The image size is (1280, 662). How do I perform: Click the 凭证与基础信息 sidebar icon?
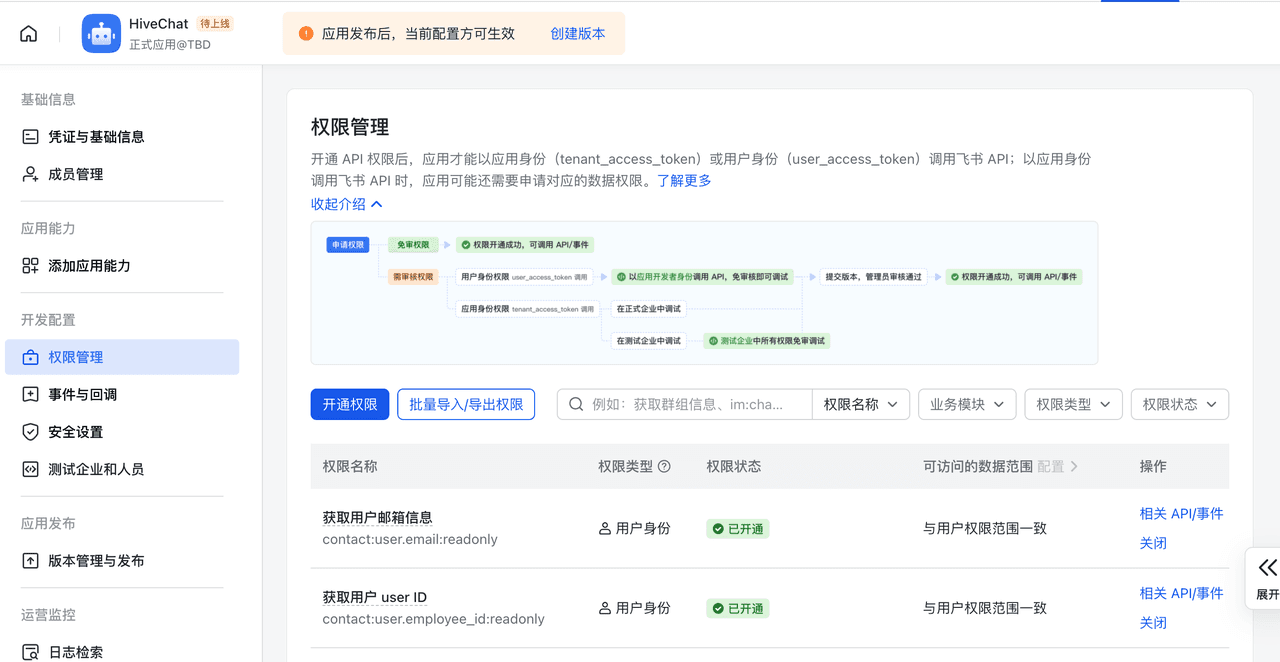pyautogui.click(x=30, y=137)
